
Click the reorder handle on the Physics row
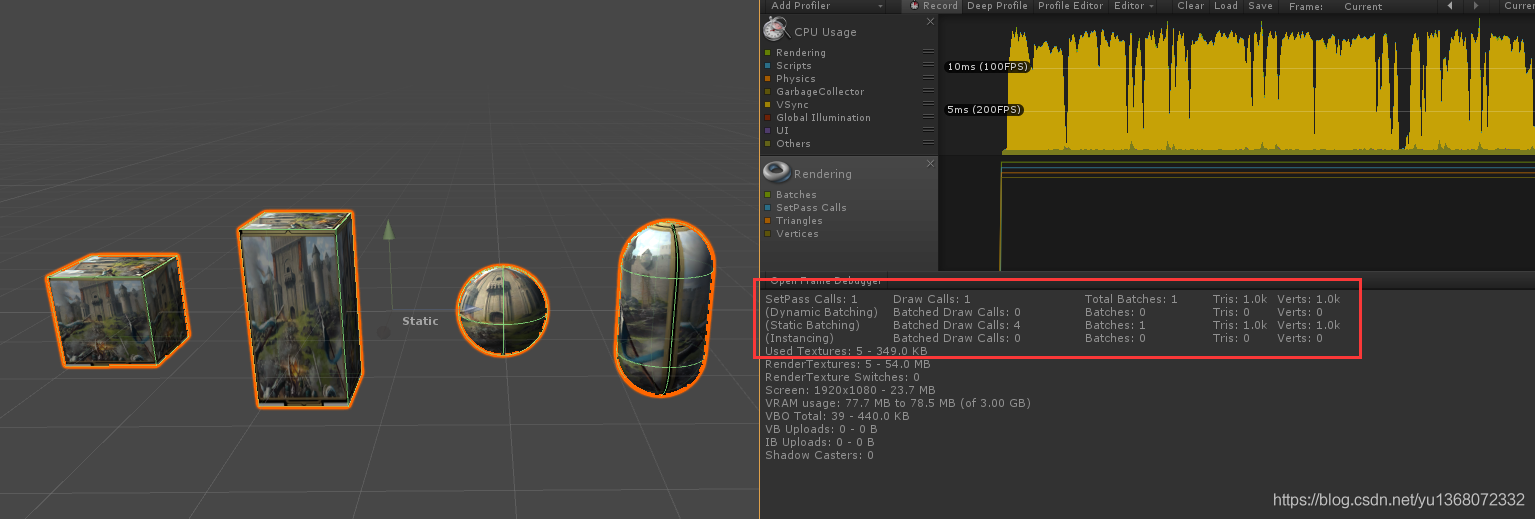(928, 79)
